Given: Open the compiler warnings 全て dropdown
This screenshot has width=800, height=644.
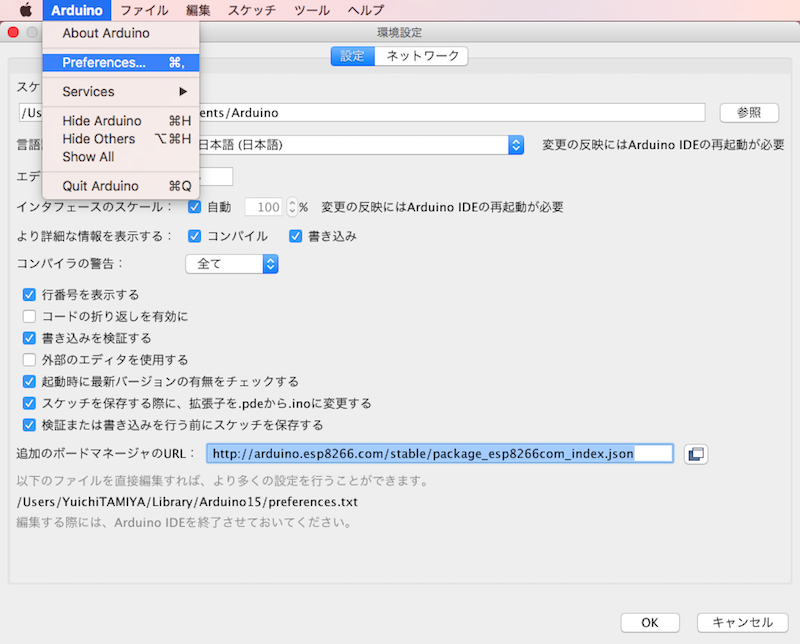Looking at the screenshot, I should point(232,264).
